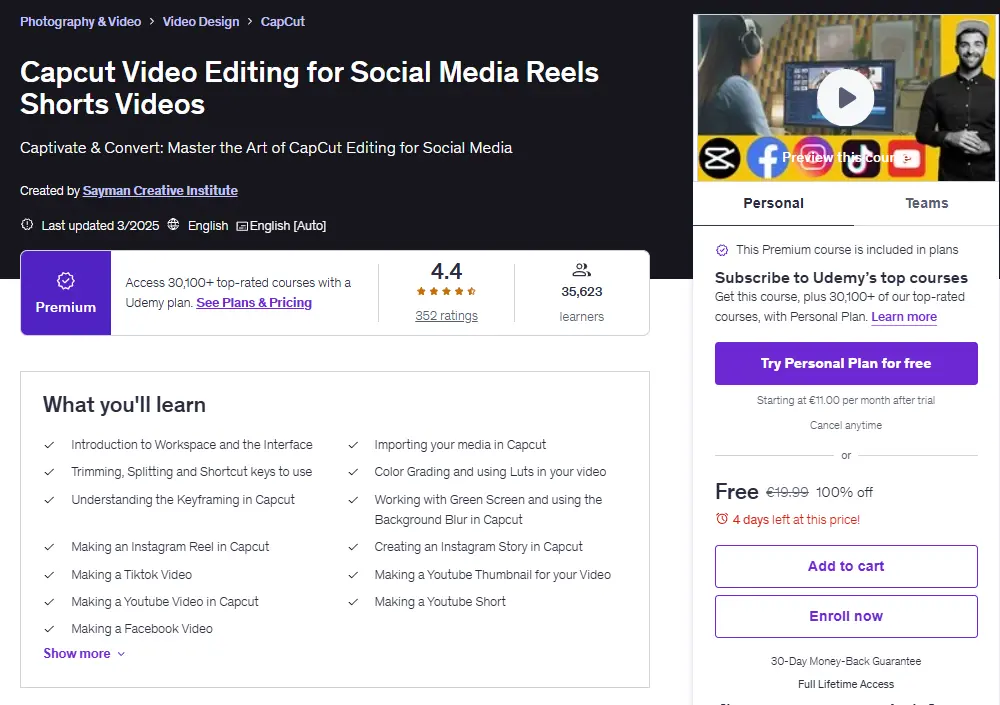Open the 352 ratings link
The image size is (1000, 705).
pos(446,316)
